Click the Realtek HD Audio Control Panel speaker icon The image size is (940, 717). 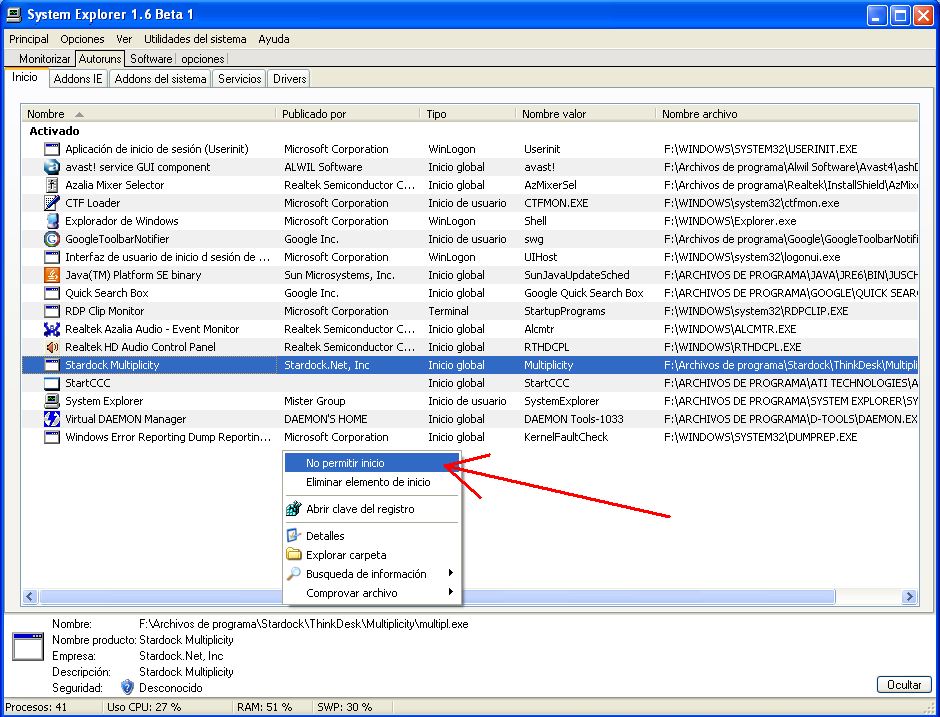pyautogui.click(x=52, y=347)
